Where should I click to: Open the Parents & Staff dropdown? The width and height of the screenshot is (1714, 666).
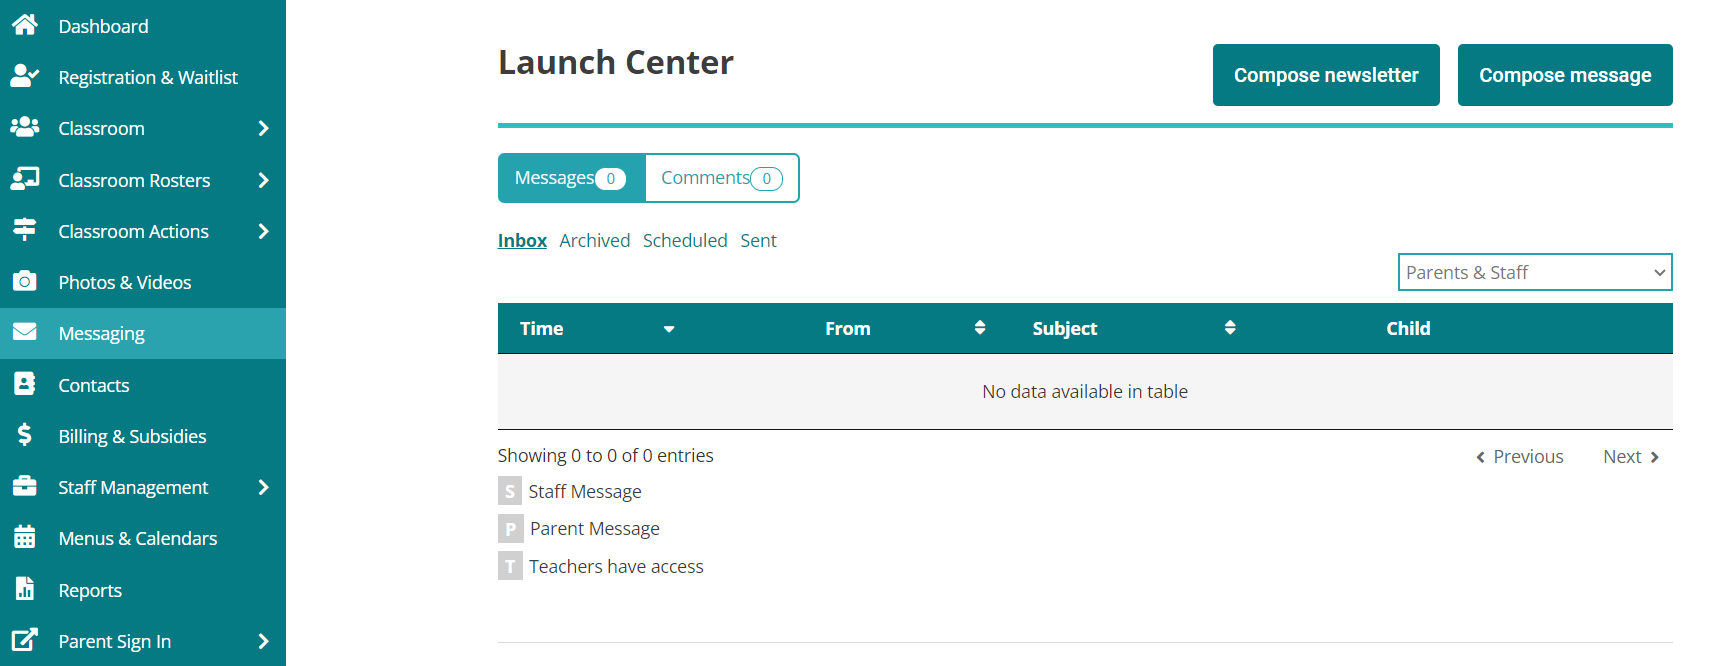[1534, 272]
